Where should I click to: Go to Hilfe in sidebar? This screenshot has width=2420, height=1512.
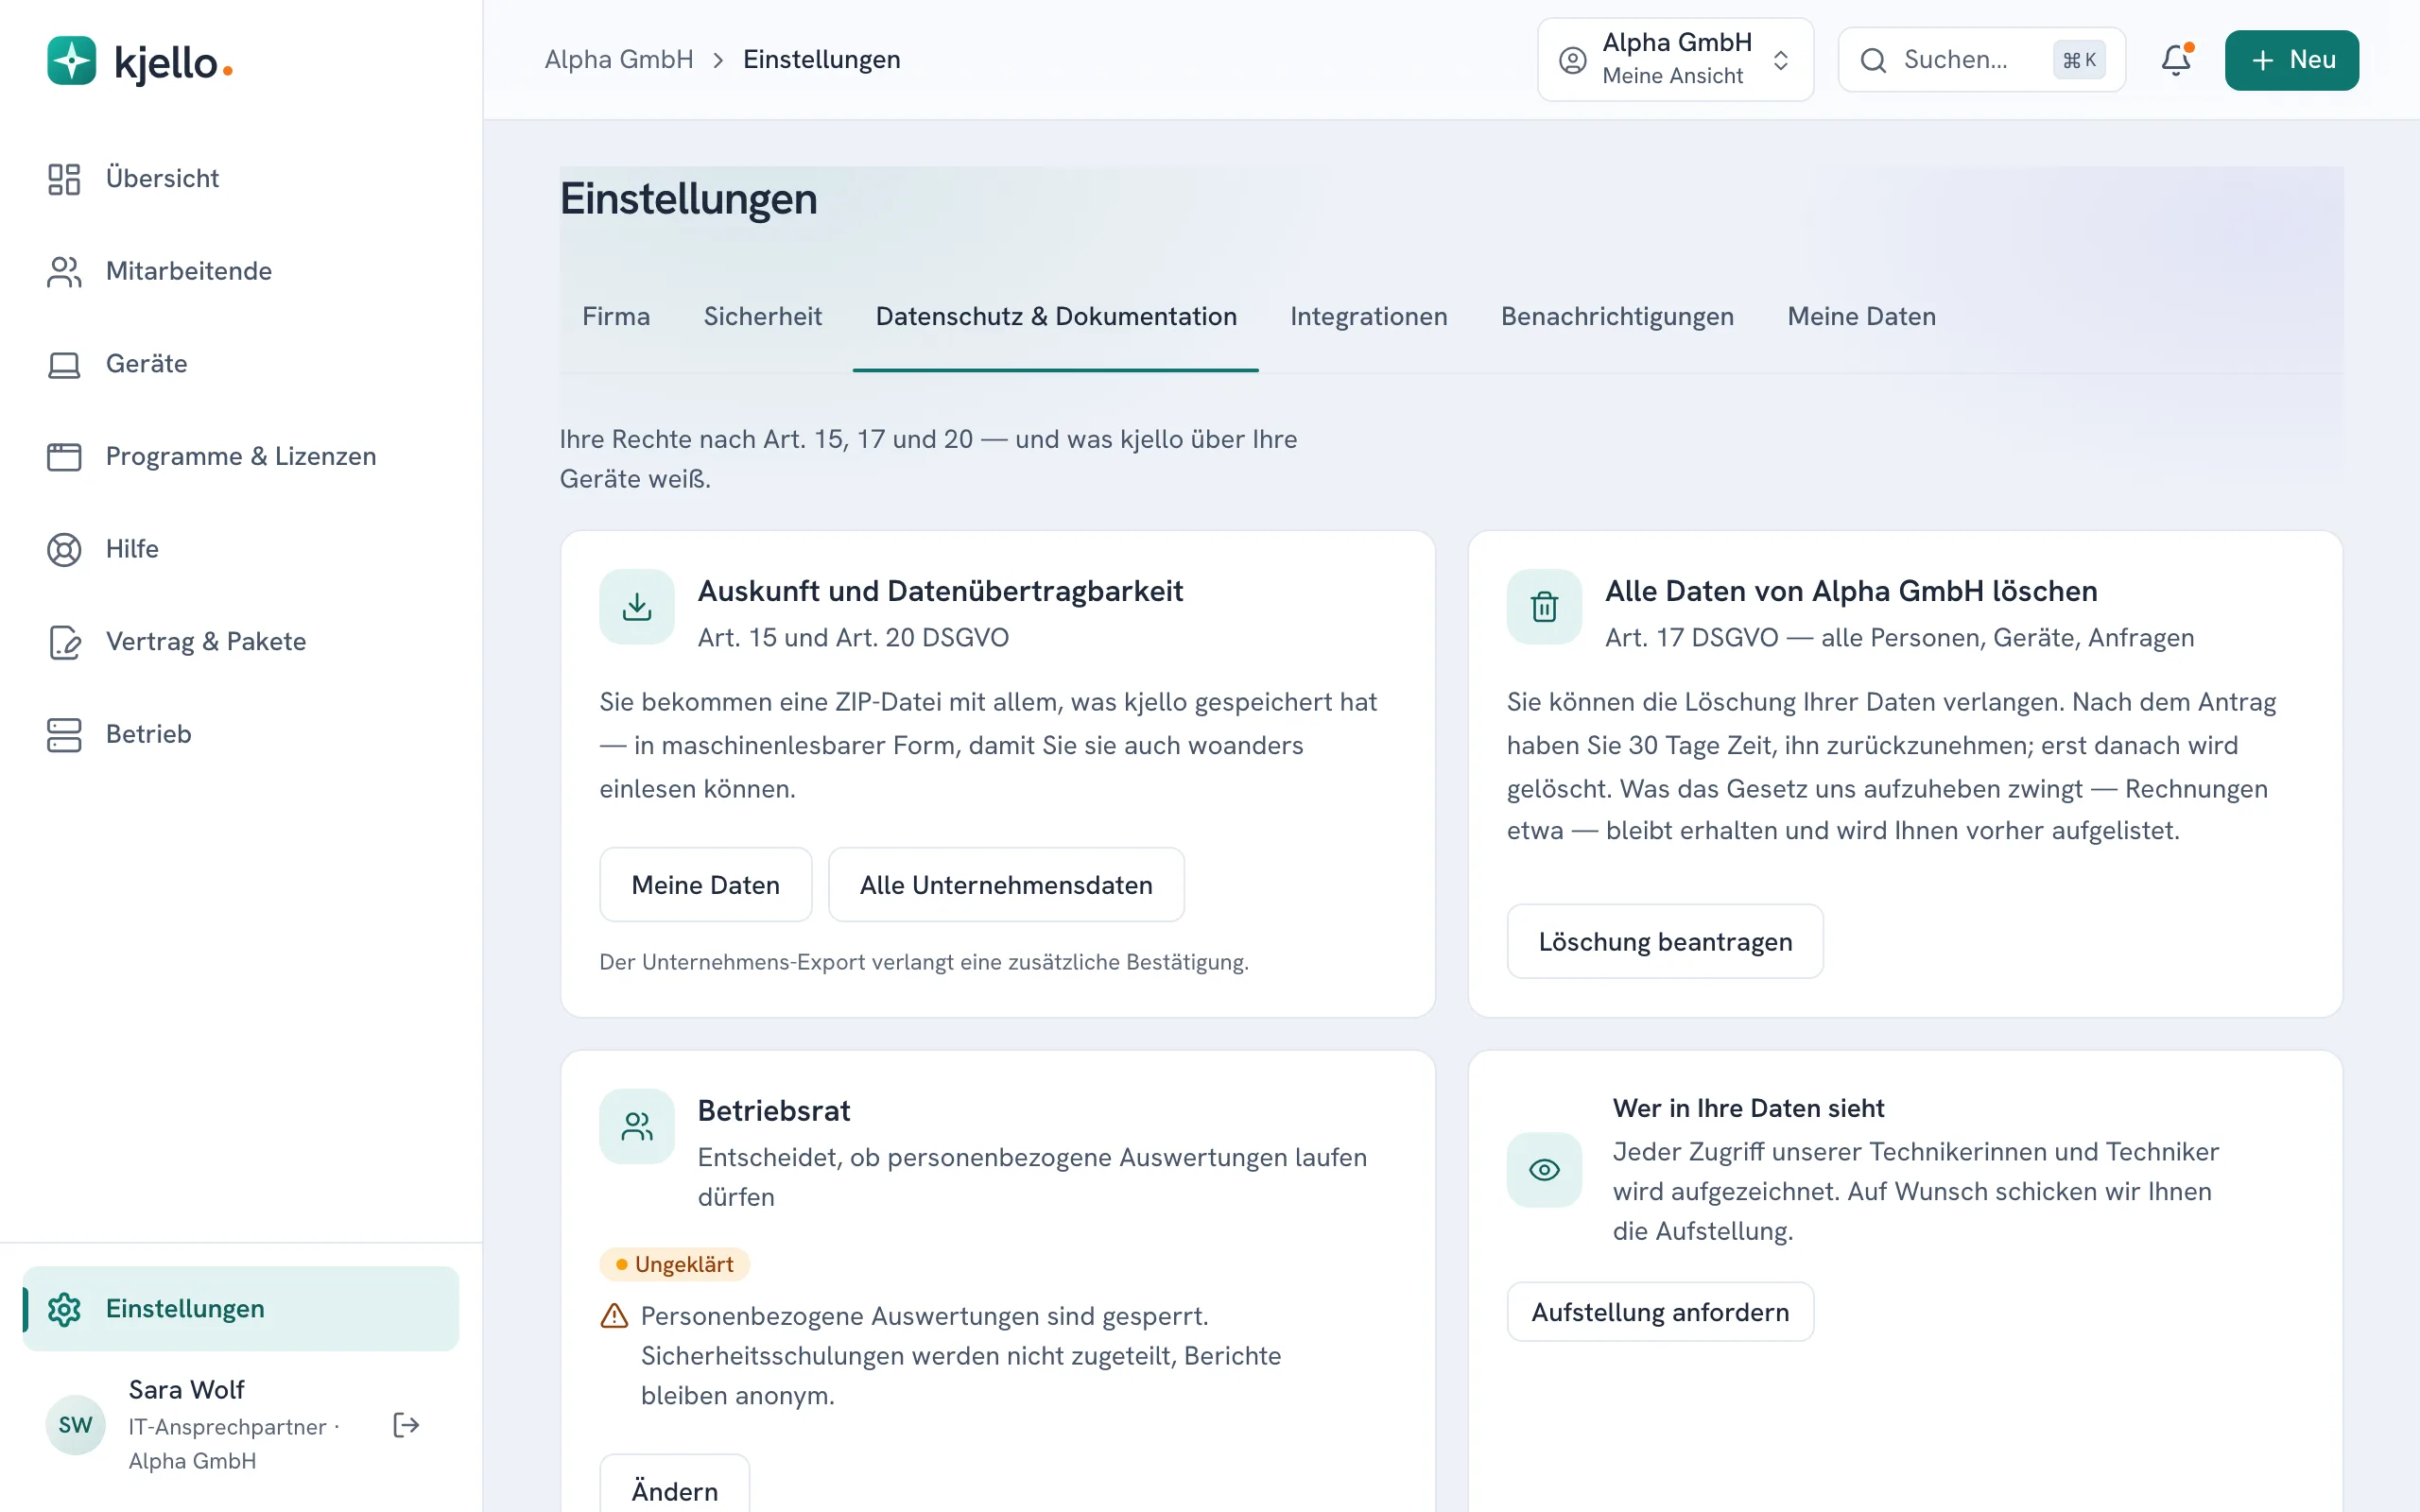(241, 549)
